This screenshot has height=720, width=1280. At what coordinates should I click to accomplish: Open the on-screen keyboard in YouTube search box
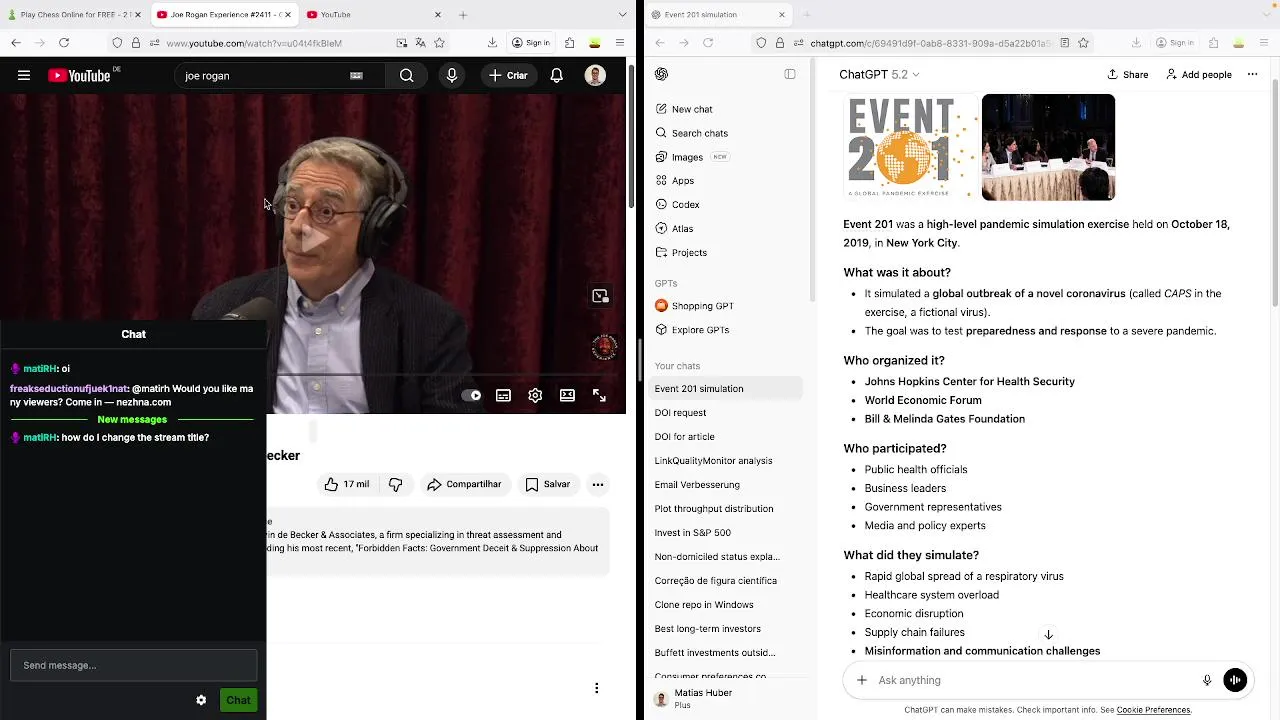coord(356,75)
